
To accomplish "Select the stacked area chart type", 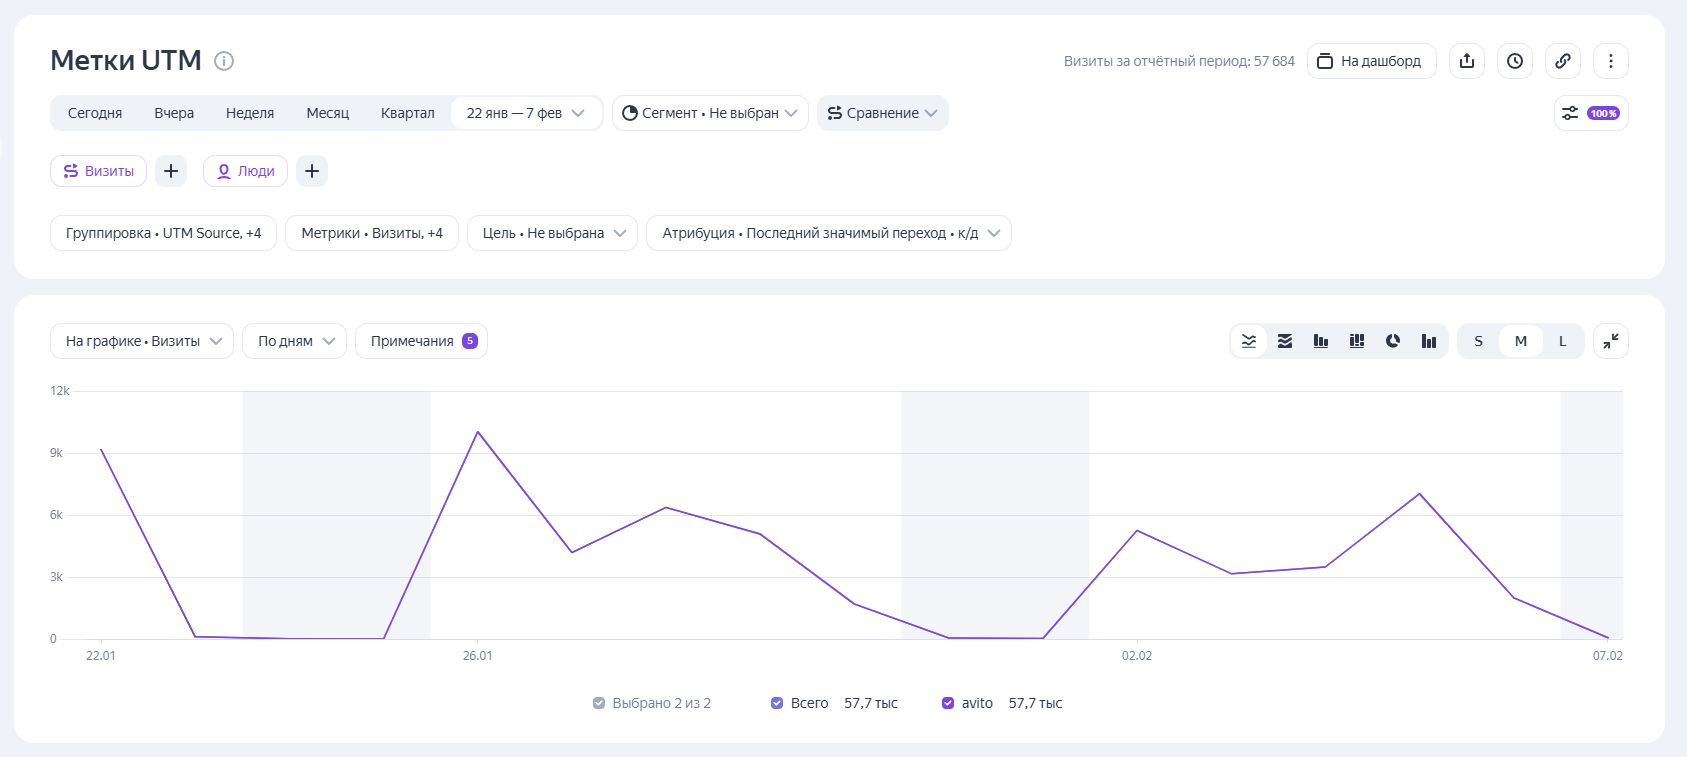I will (1285, 341).
